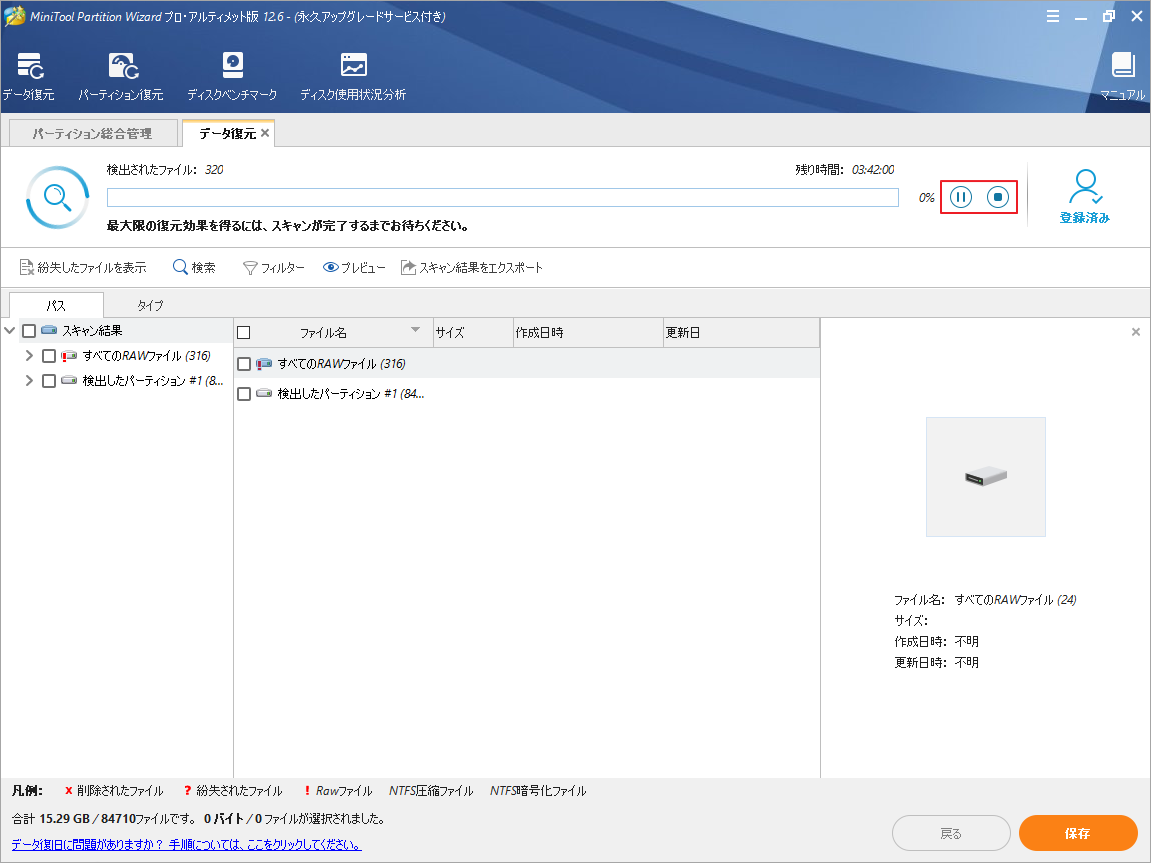Image resolution: width=1151 pixels, height=863 pixels.
Task: Open プレビュー (Preview) for selected file
Action: pyautogui.click(x=353, y=267)
